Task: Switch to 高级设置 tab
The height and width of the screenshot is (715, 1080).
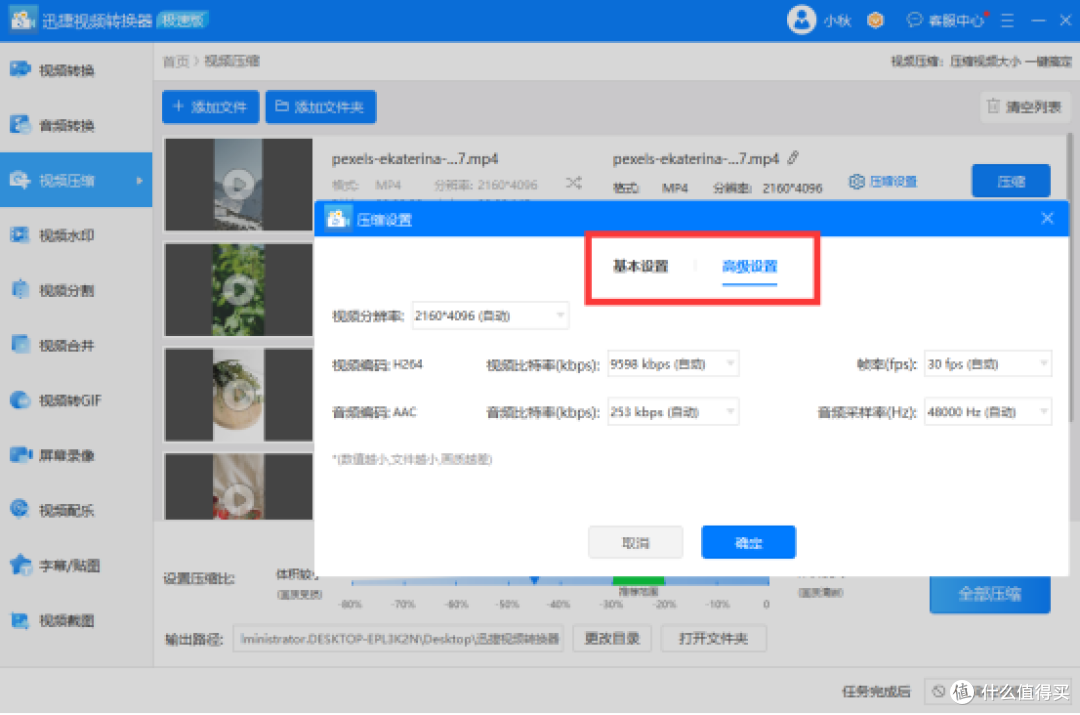Action: [749, 267]
